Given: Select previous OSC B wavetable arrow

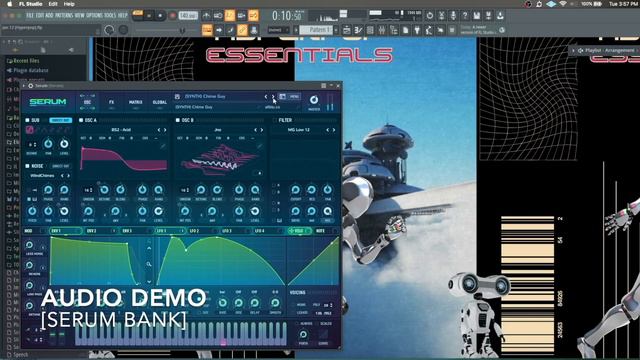Looking at the screenshot, I should [x=256, y=130].
